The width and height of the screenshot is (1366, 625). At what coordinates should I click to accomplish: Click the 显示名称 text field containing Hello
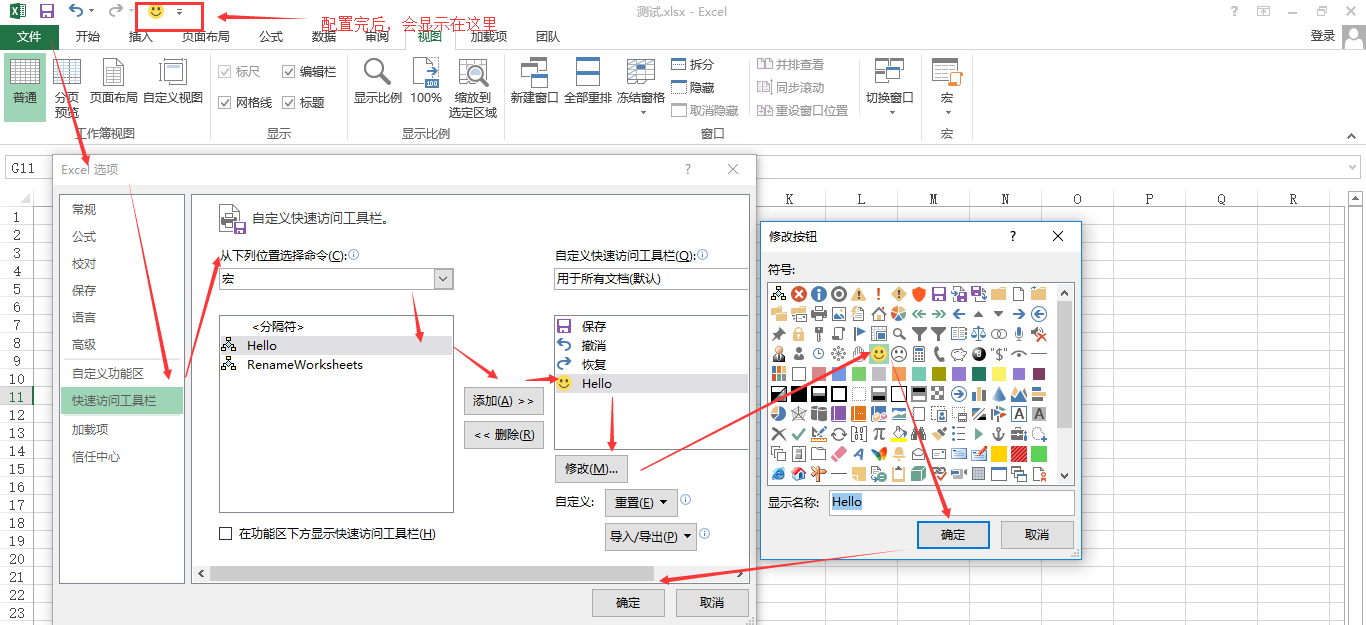coord(950,502)
